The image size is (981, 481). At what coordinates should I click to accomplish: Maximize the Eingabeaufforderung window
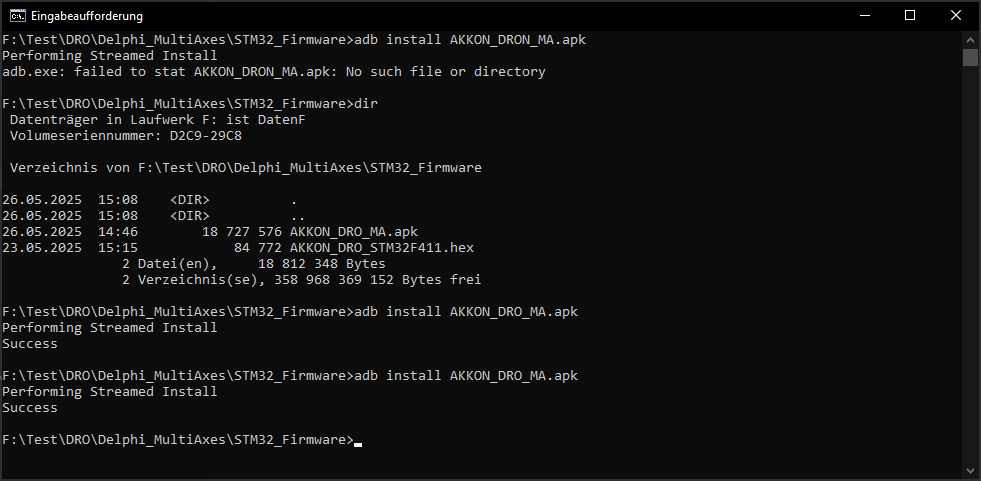coord(910,16)
